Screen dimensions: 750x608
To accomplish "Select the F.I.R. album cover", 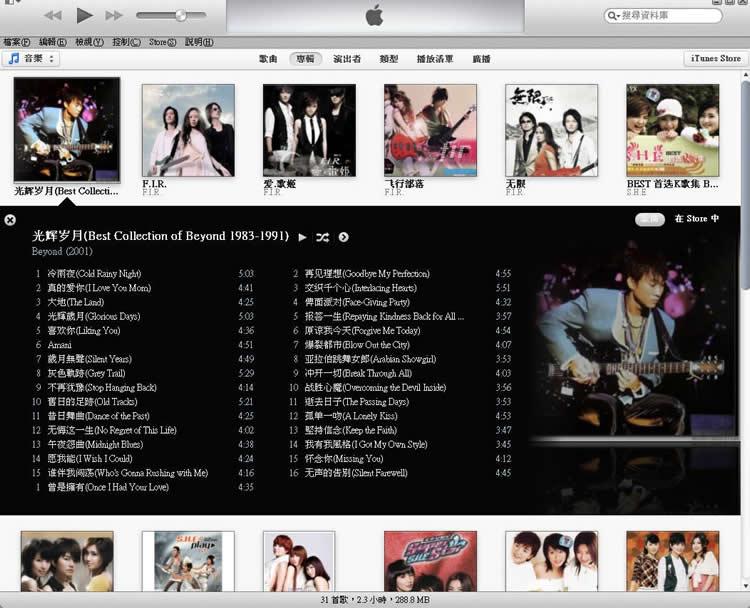I will point(188,130).
